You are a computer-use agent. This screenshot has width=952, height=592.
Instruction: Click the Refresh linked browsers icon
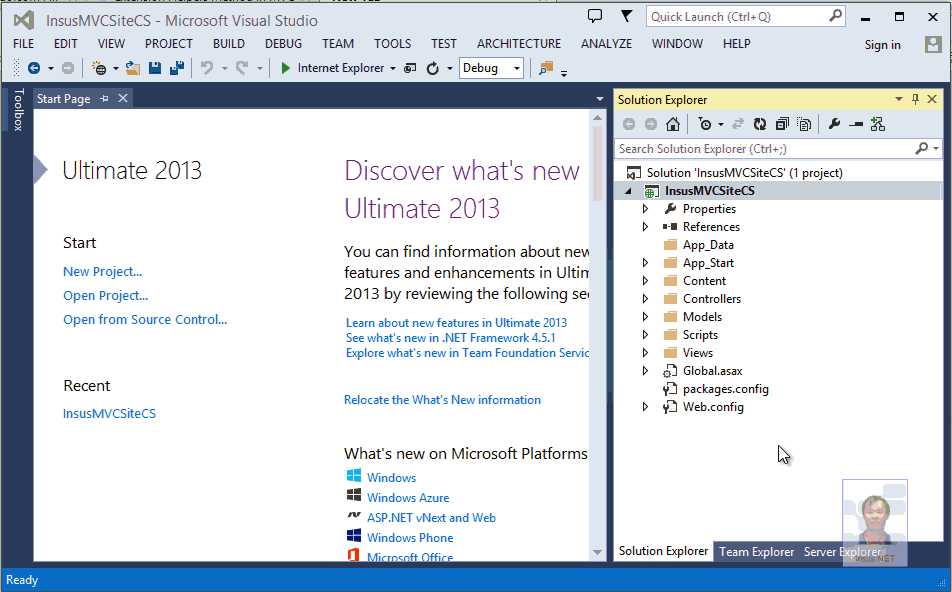(432, 68)
